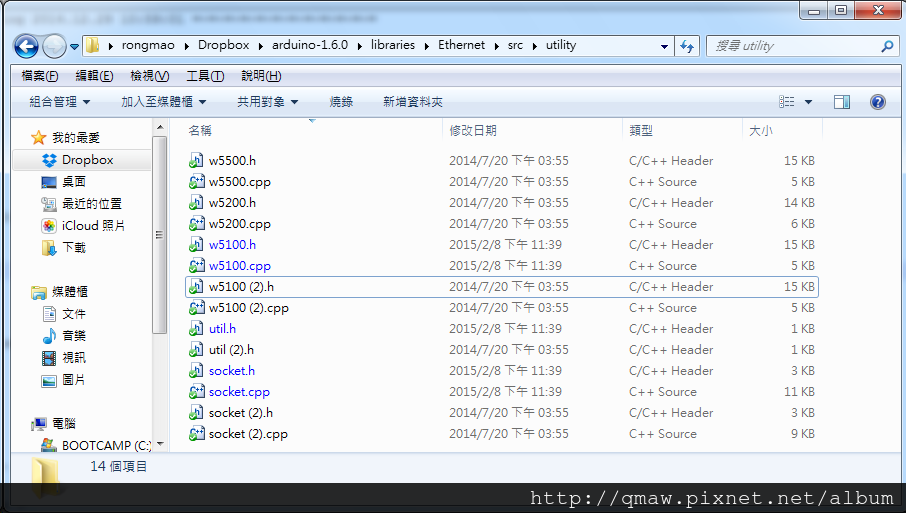Click the blue Help question mark icon

(x=878, y=102)
